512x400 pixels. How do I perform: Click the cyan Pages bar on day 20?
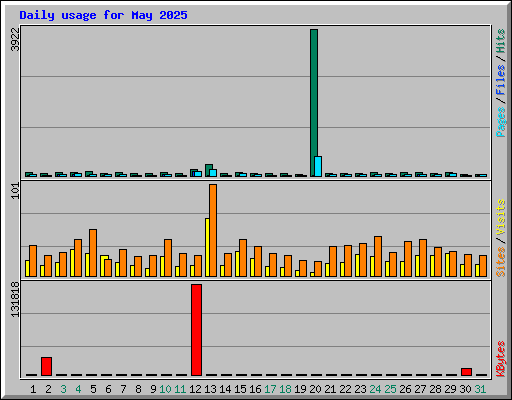(x=318, y=166)
